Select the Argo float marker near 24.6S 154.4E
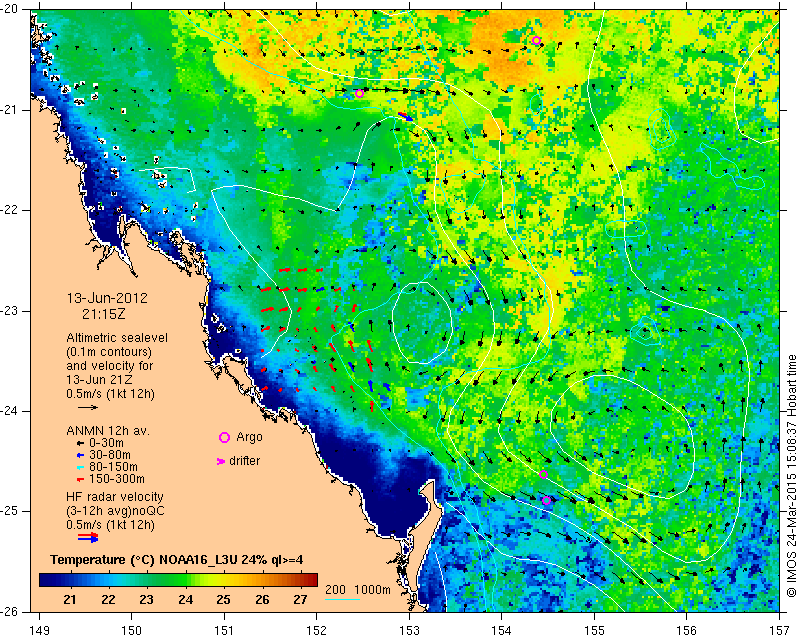800x640 pixels. [543, 474]
